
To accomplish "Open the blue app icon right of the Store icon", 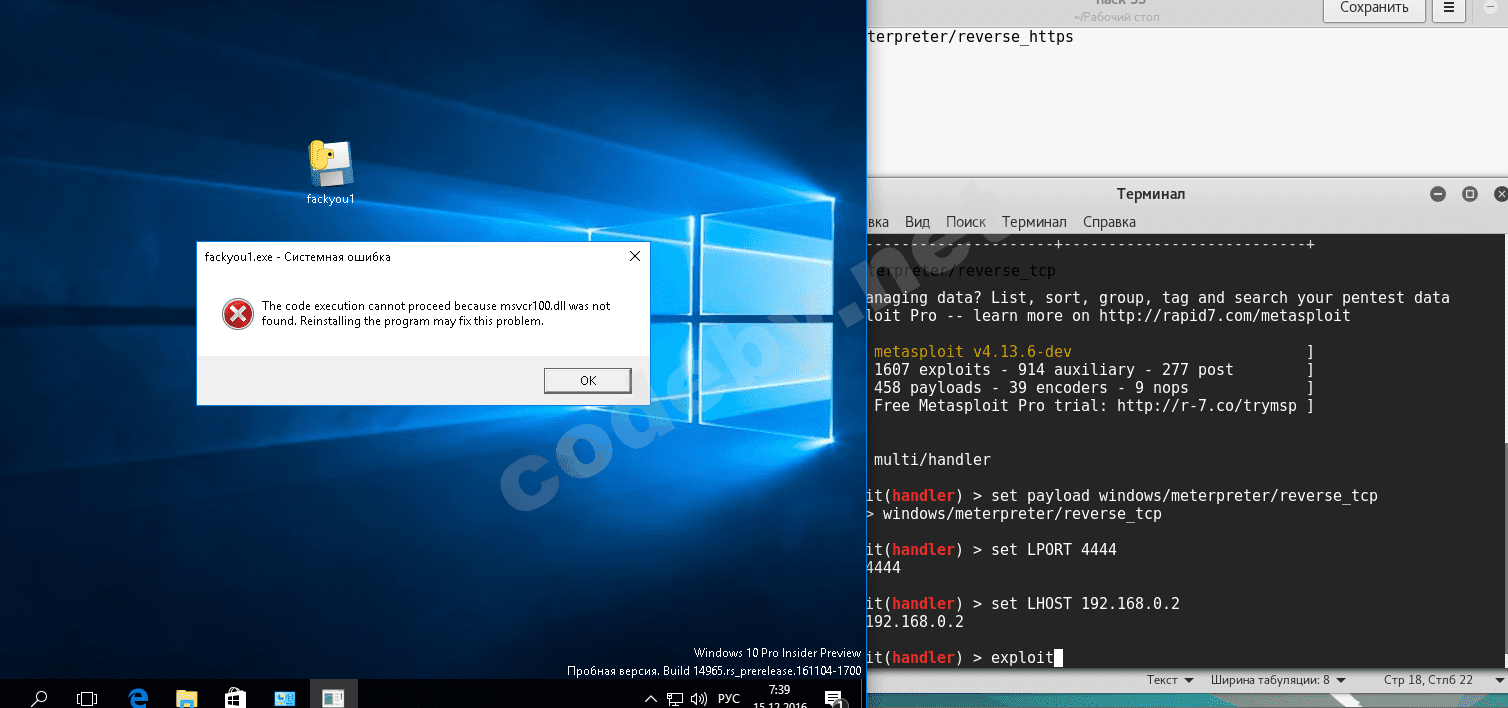I will click(284, 697).
